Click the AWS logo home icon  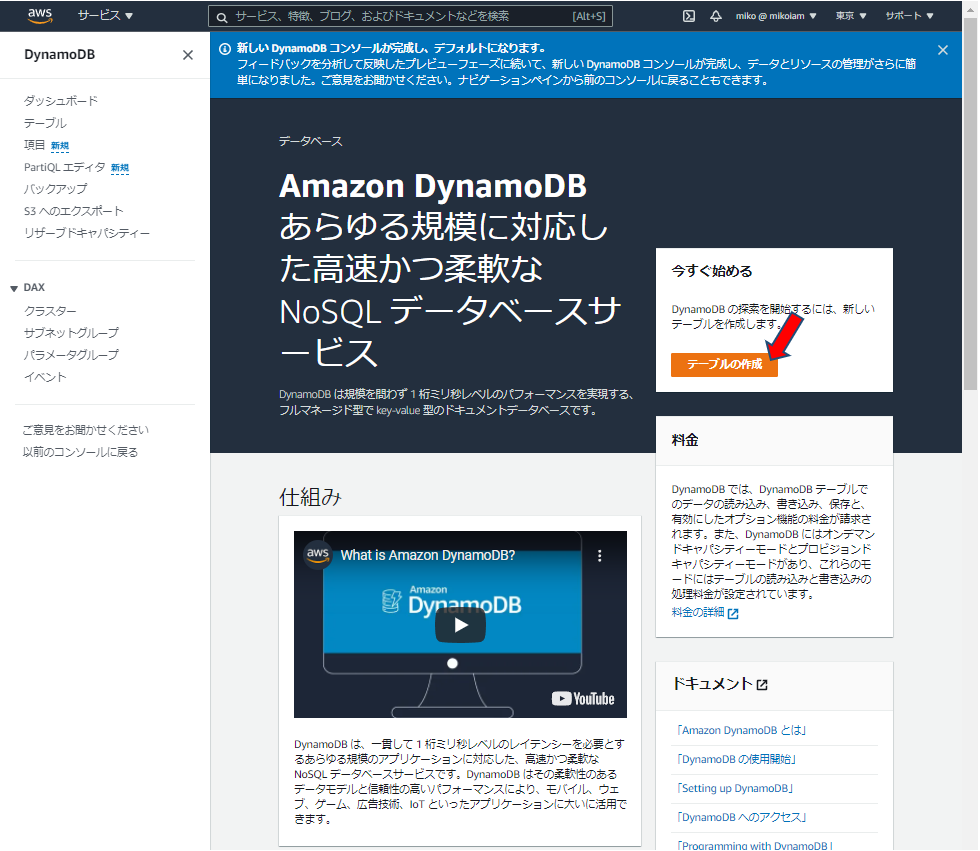[40, 16]
